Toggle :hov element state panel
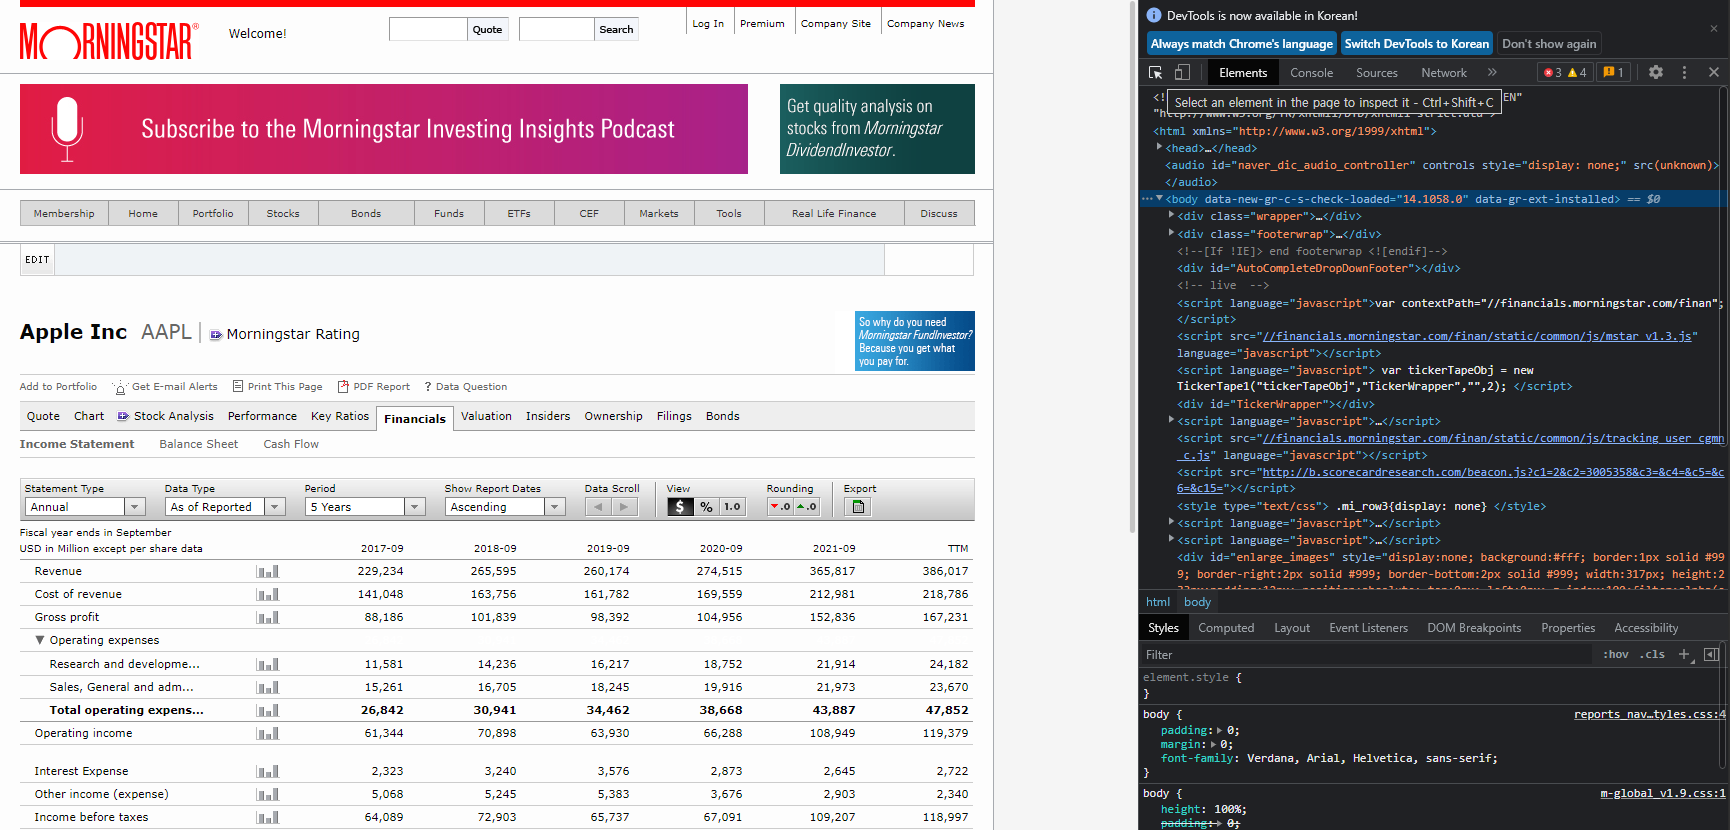Screen dimensions: 1730x830 (x=1616, y=654)
